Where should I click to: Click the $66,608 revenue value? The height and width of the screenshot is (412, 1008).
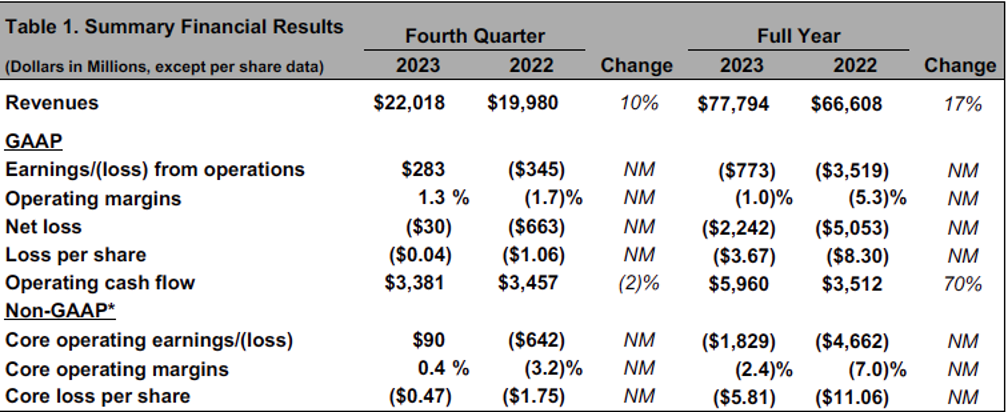[847, 103]
